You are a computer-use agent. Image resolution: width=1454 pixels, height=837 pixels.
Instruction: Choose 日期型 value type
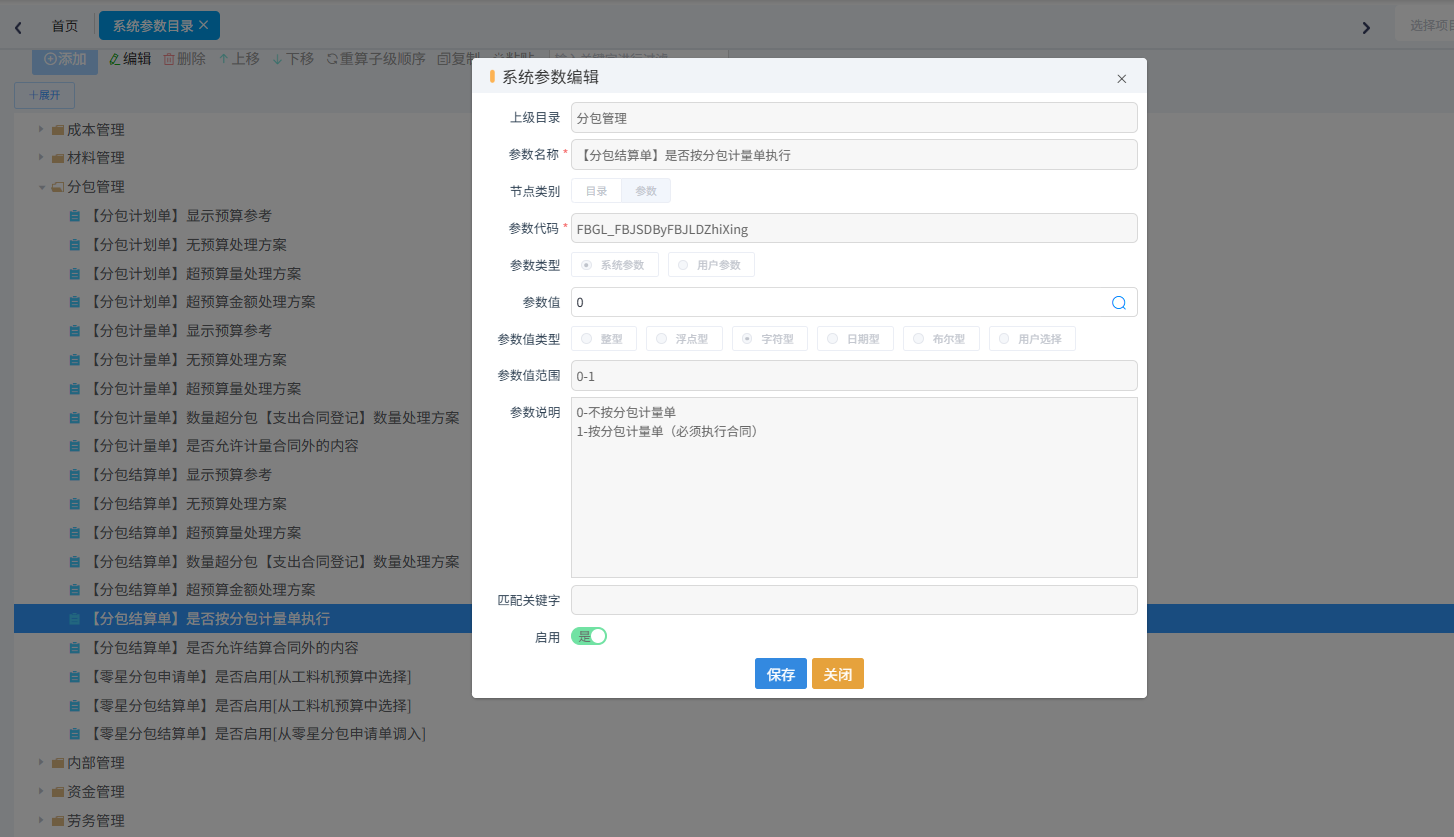855,339
